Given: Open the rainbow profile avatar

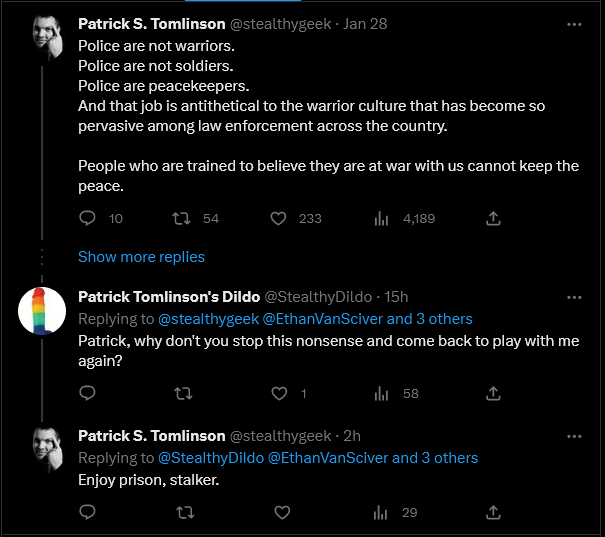Looking at the screenshot, I should (43, 313).
